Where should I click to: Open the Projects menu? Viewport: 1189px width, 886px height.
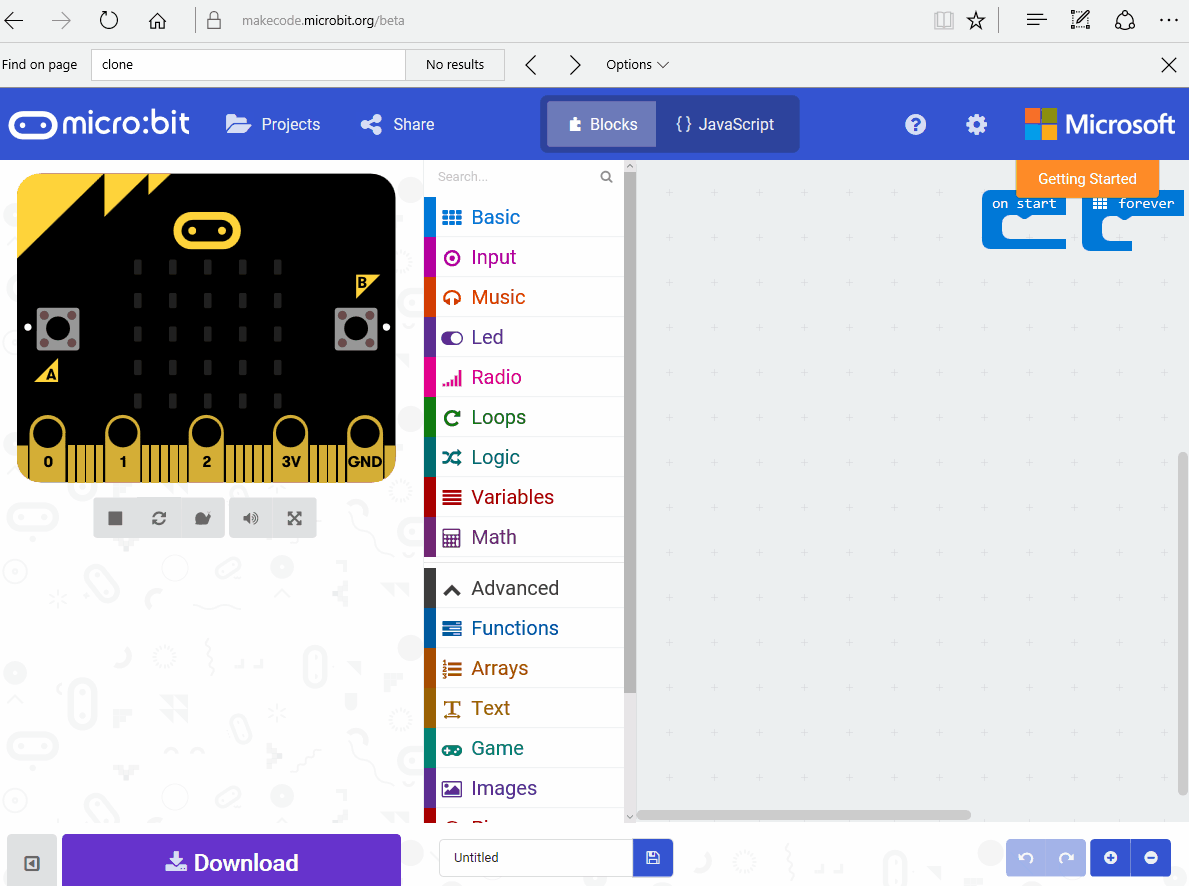click(273, 124)
